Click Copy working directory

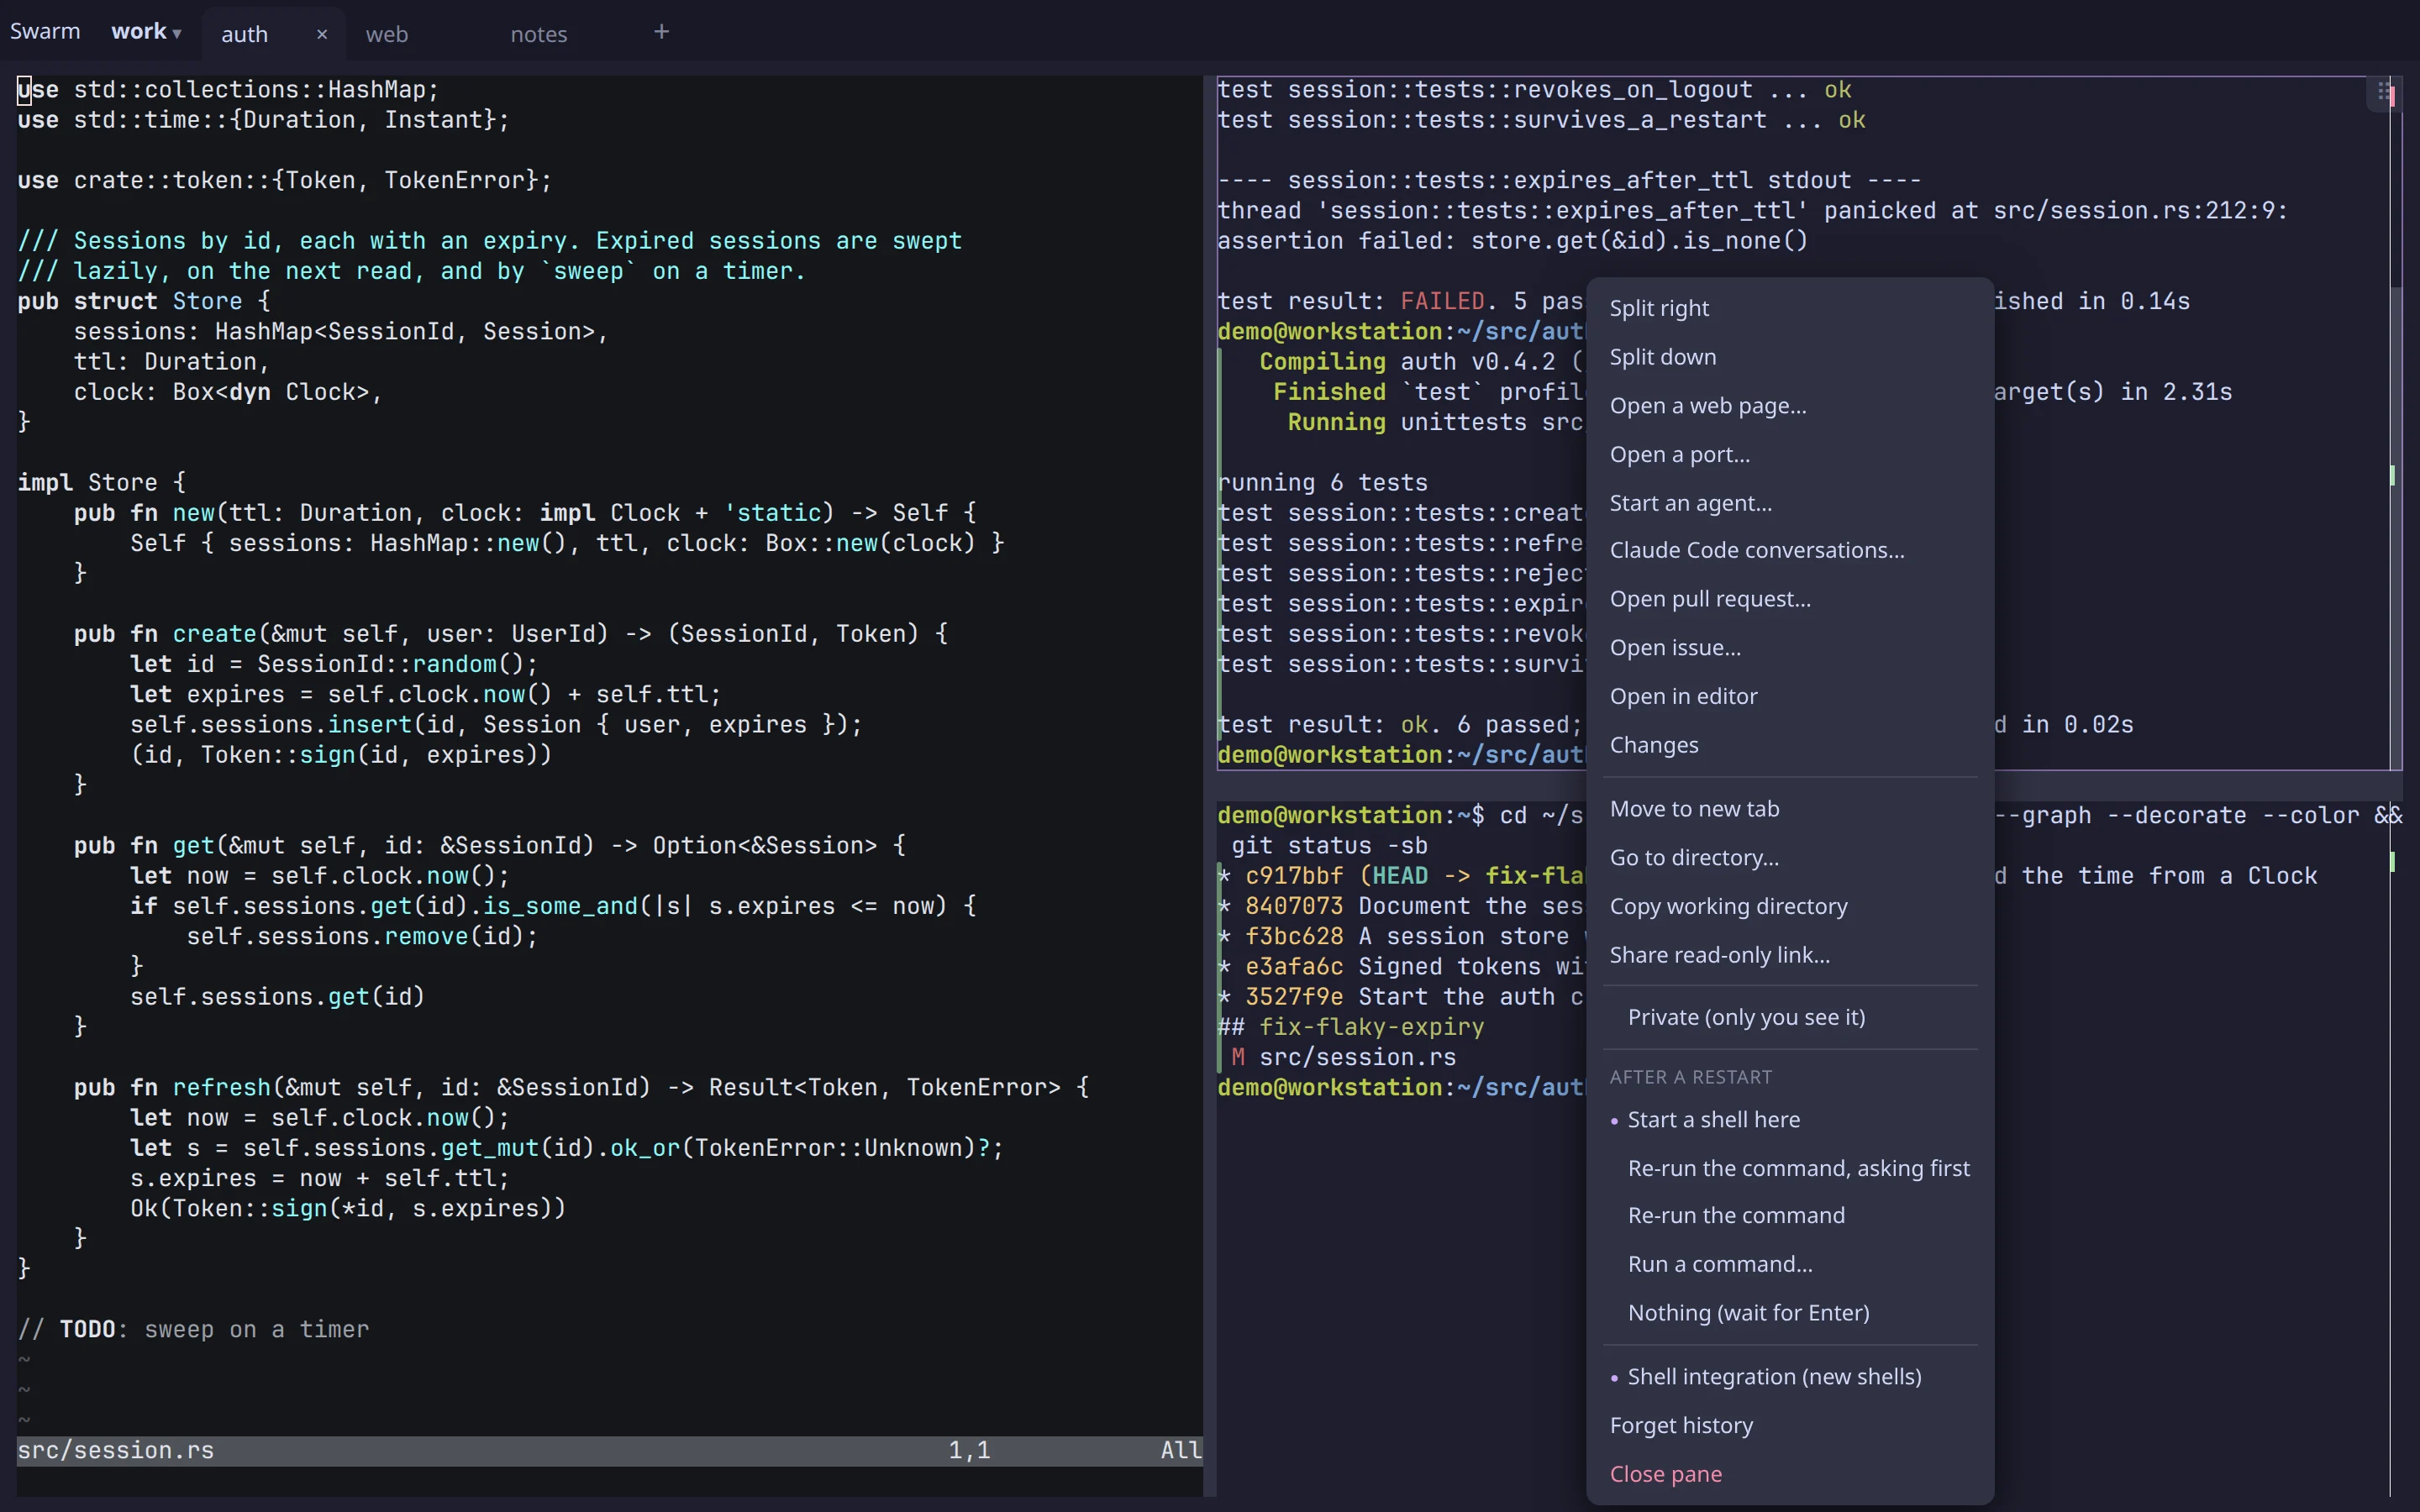coord(1790,907)
